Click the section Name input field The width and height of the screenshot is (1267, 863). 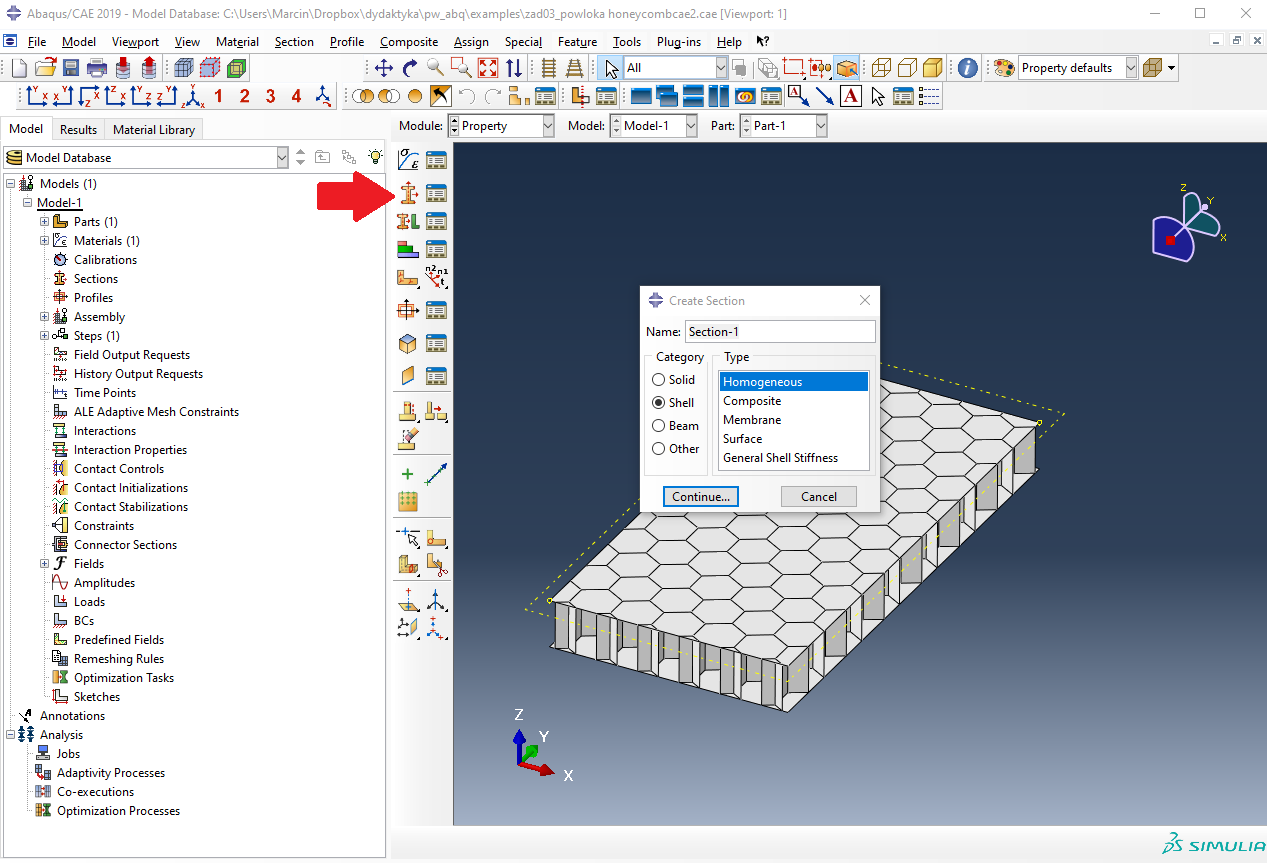click(x=779, y=332)
